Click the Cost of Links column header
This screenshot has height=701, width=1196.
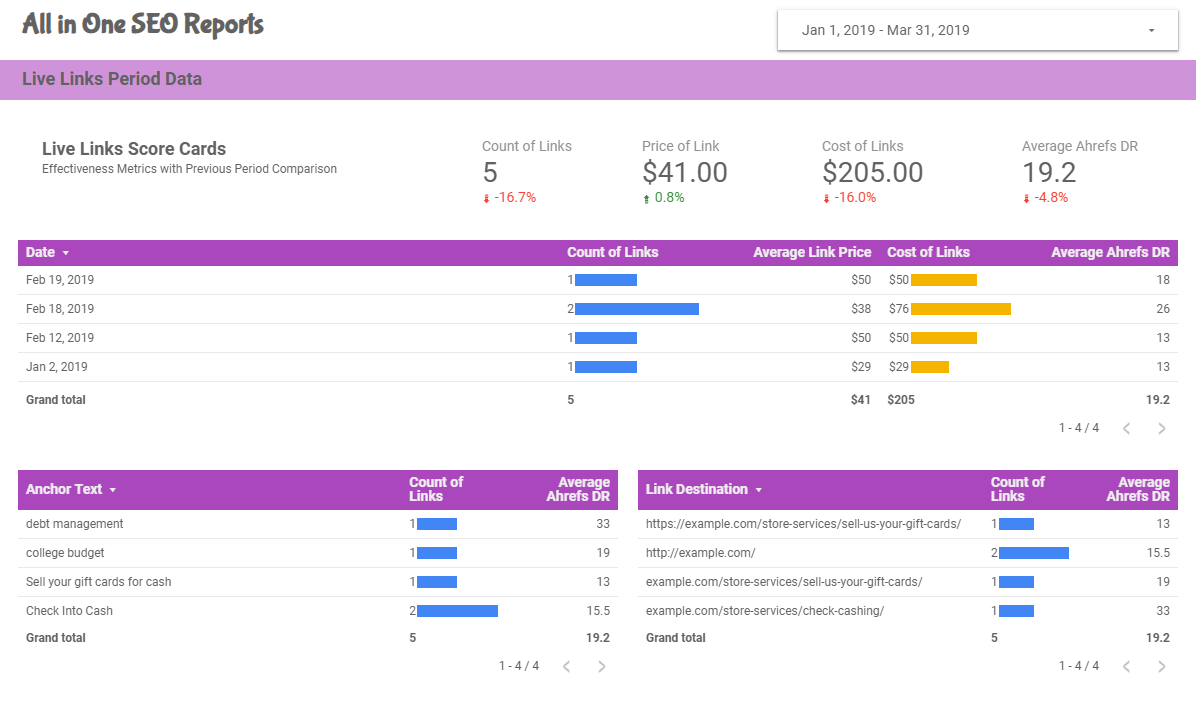click(928, 252)
